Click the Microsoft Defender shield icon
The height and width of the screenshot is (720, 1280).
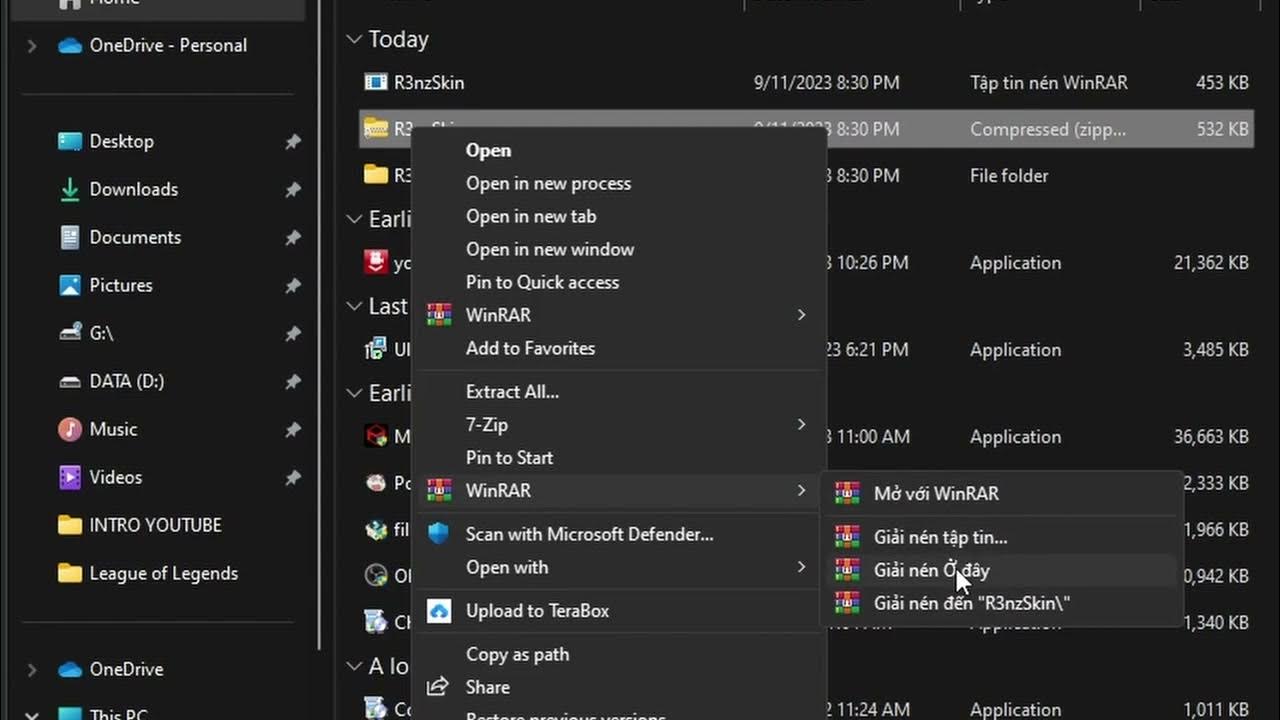[439, 534]
